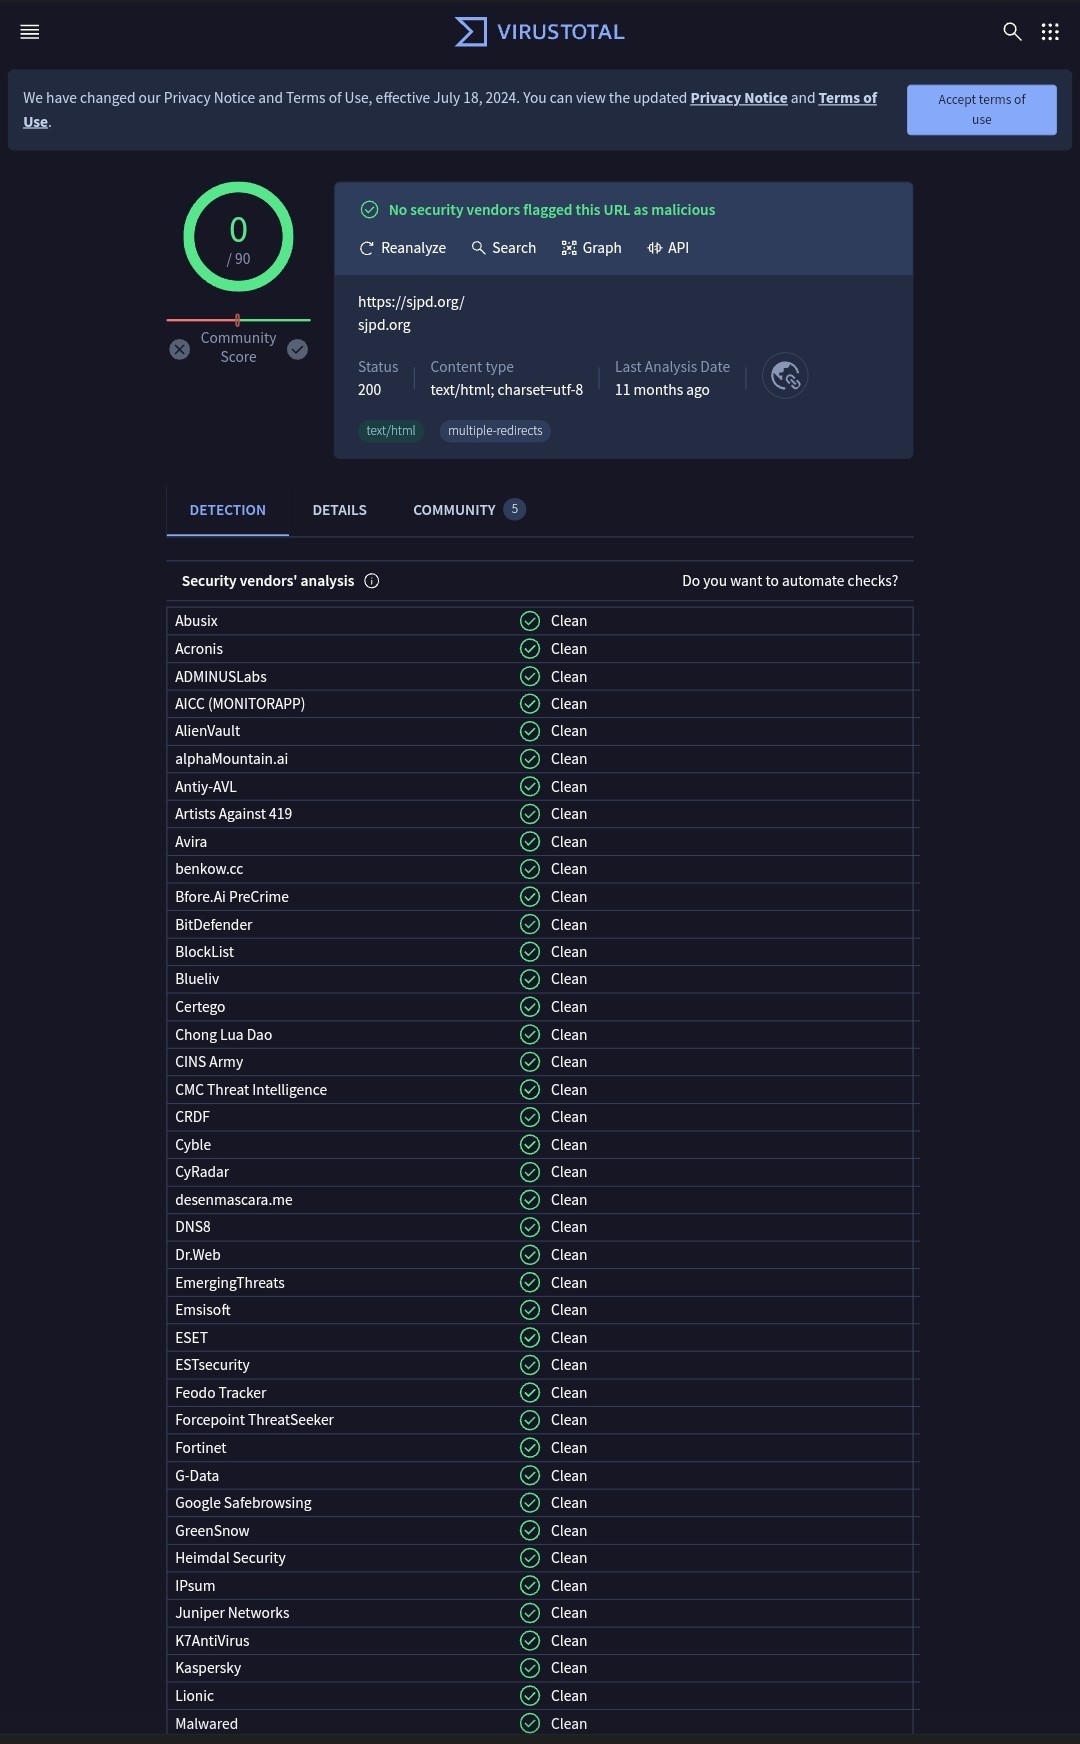Click the AlienVault clean check icon

tap(530, 731)
